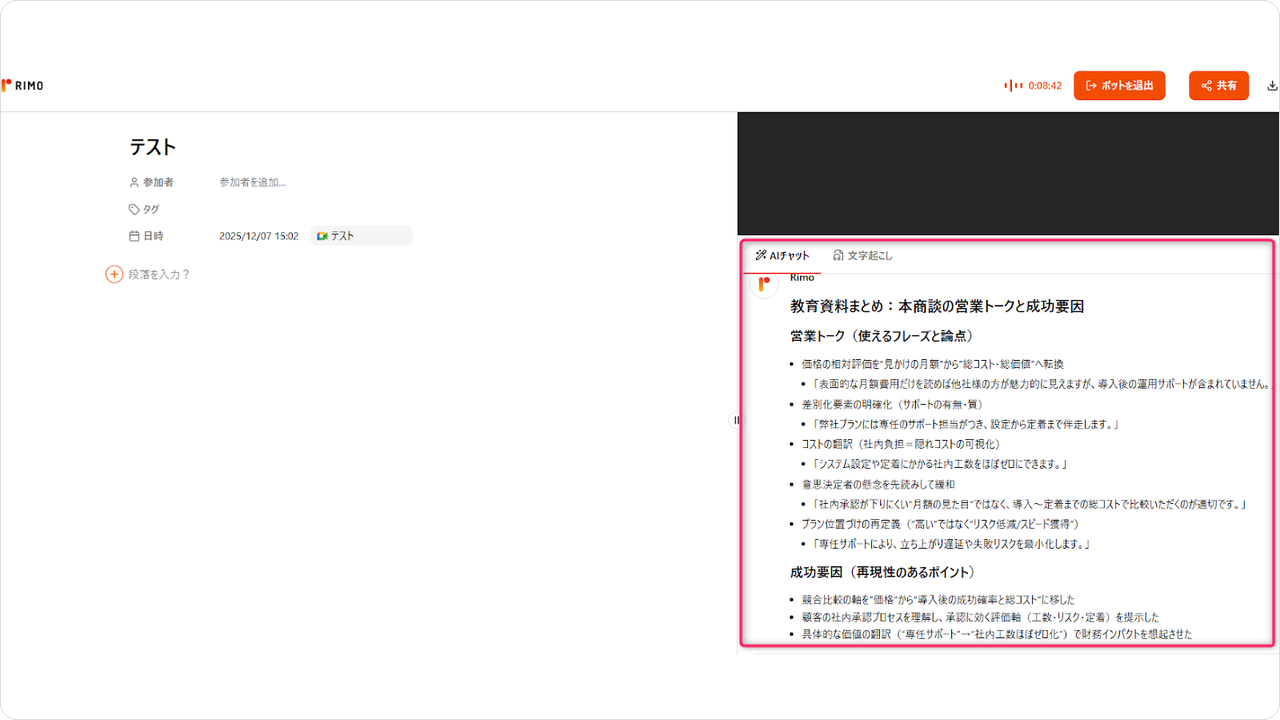The image size is (1280, 720).
Task: Click the heading 教育資料まとめ：本商談の営業トークと成功要因
Action: pyautogui.click(x=937, y=306)
